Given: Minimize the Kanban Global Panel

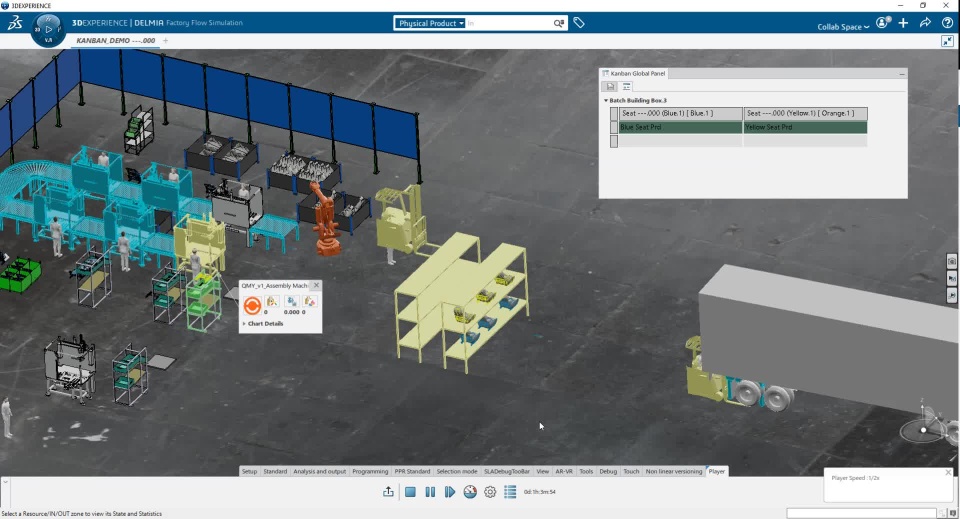Looking at the screenshot, I should pyautogui.click(x=901, y=73).
